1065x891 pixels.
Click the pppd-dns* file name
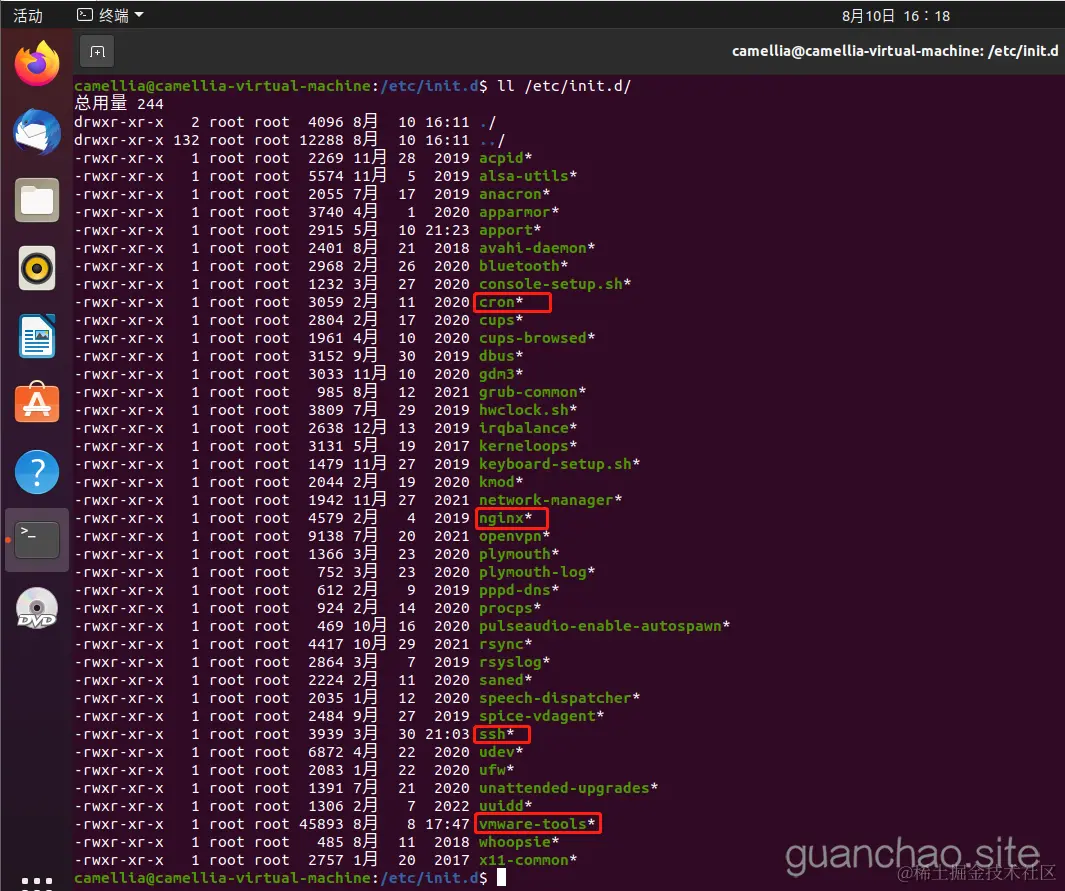point(519,590)
